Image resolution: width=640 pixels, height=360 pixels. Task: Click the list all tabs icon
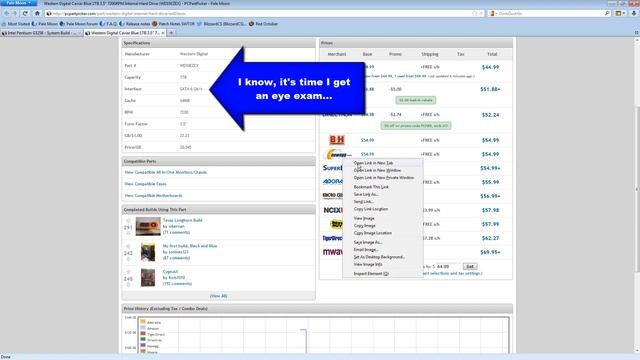[636, 33]
